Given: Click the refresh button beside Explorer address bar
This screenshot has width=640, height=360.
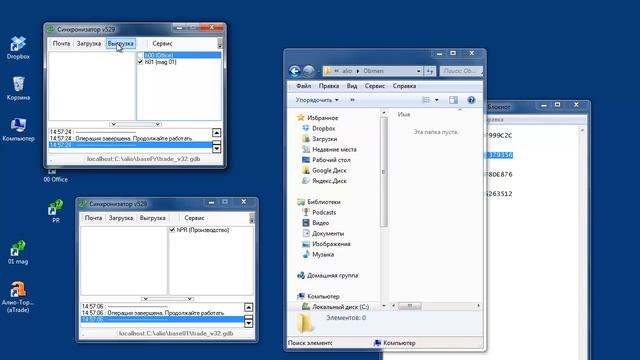Looking at the screenshot, I should 430,71.
